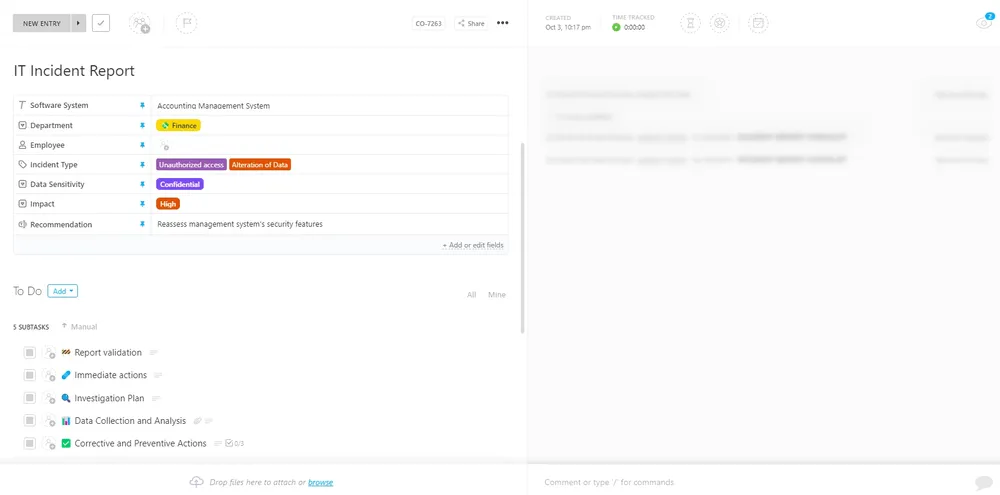
Task: Unpin the Employee field
Action: pos(143,145)
